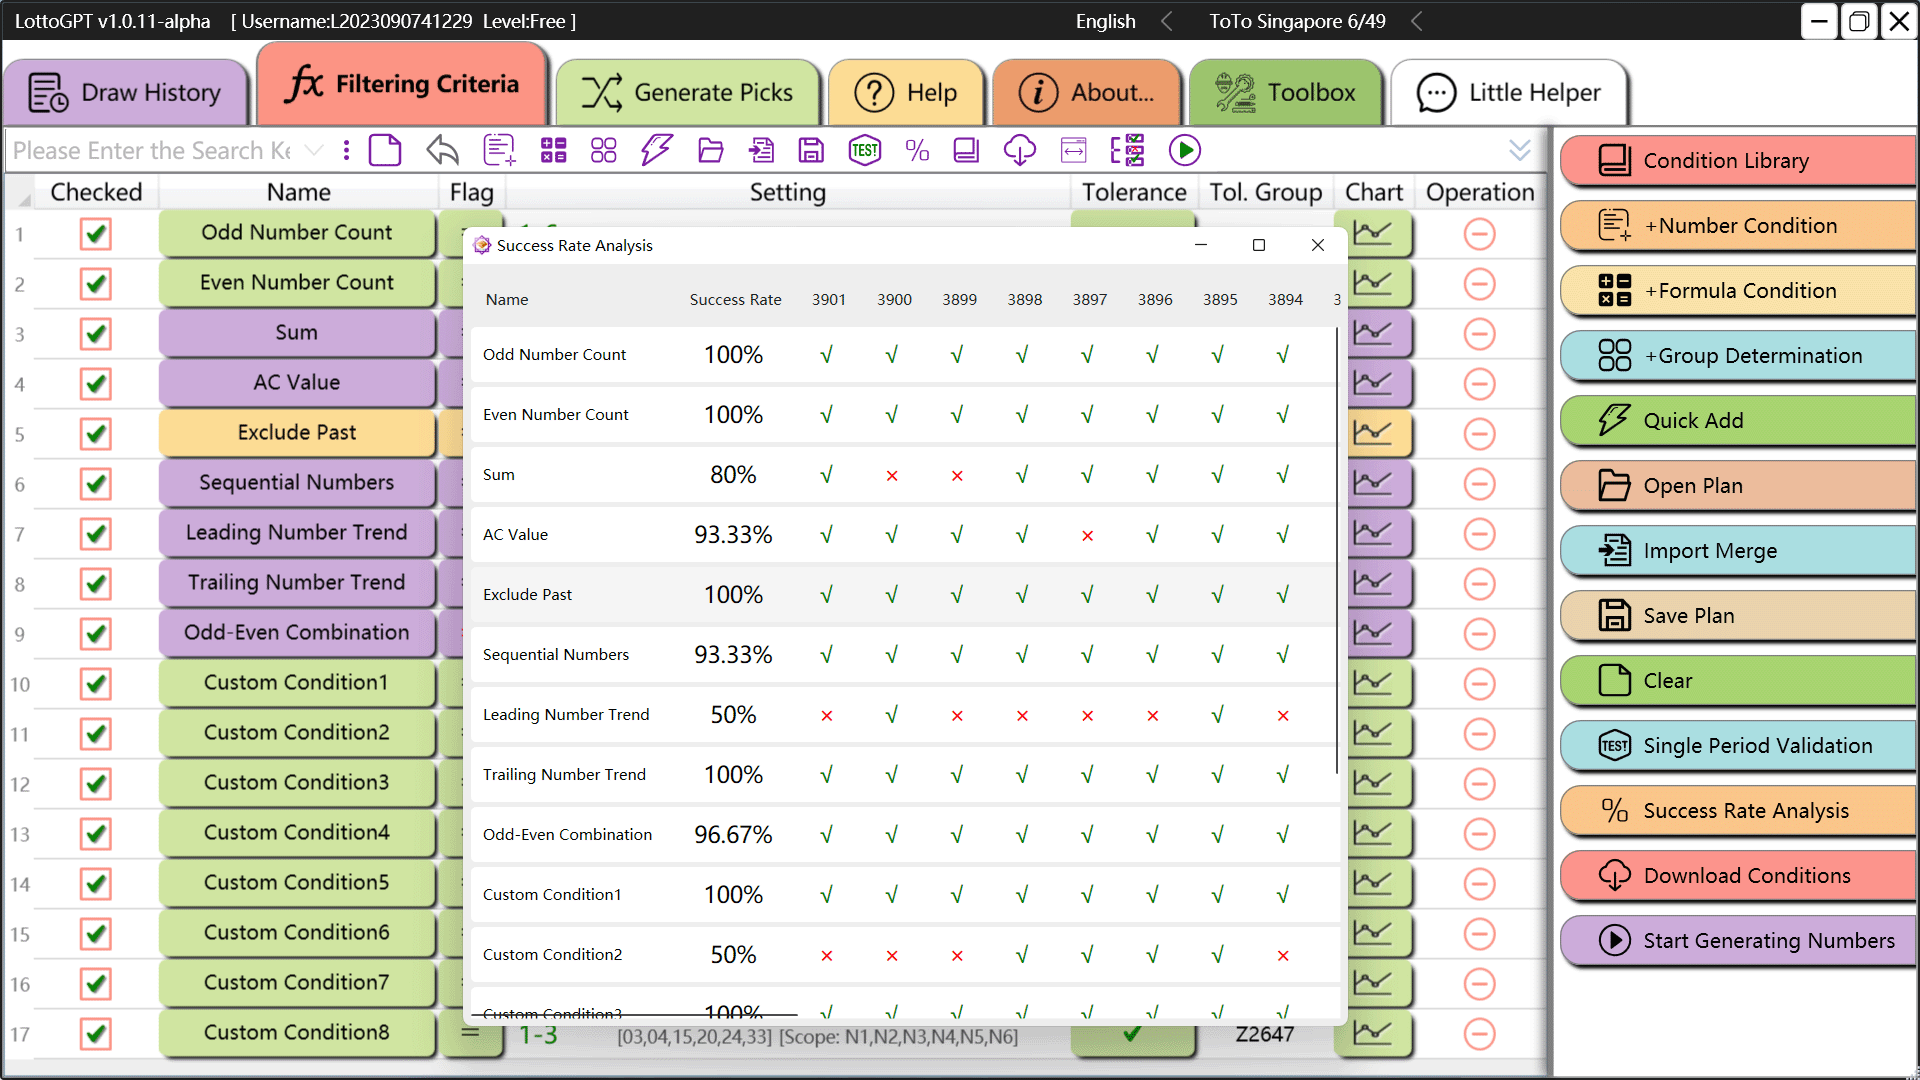1920x1080 pixels.
Task: Click the Condition Library button
Action: tap(1739, 161)
